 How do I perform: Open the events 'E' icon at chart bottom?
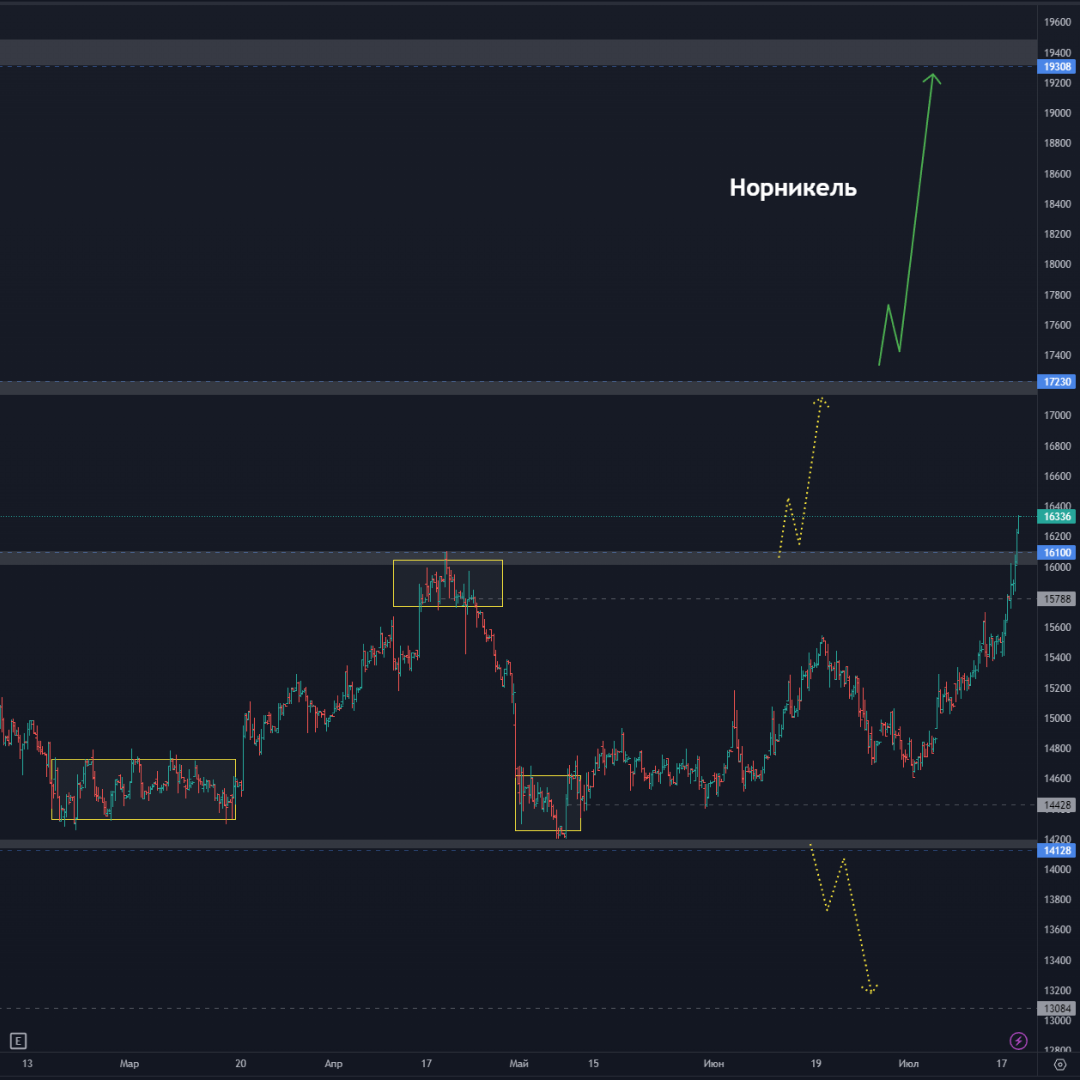tap(18, 1041)
